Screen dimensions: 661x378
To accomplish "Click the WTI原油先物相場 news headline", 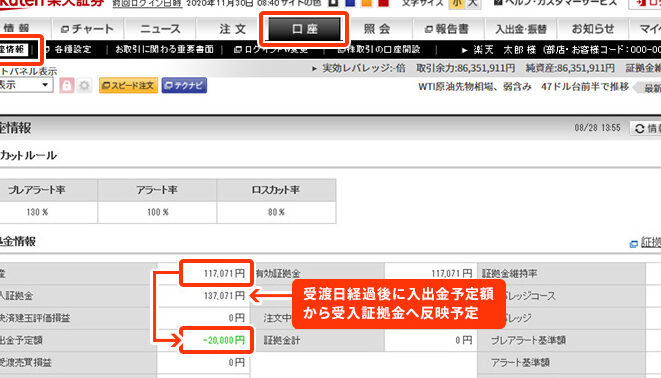I will (x=523, y=87).
